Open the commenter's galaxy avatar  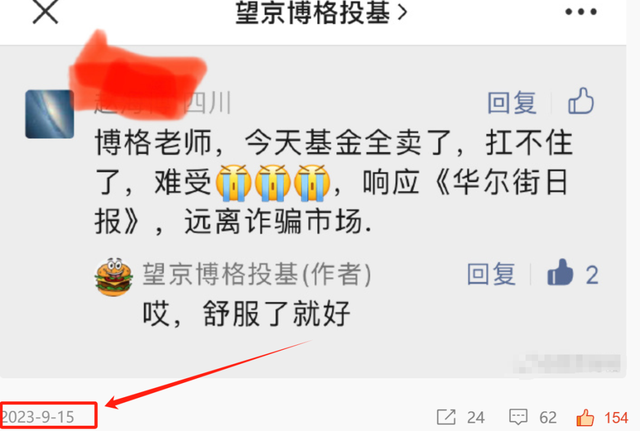point(50,114)
